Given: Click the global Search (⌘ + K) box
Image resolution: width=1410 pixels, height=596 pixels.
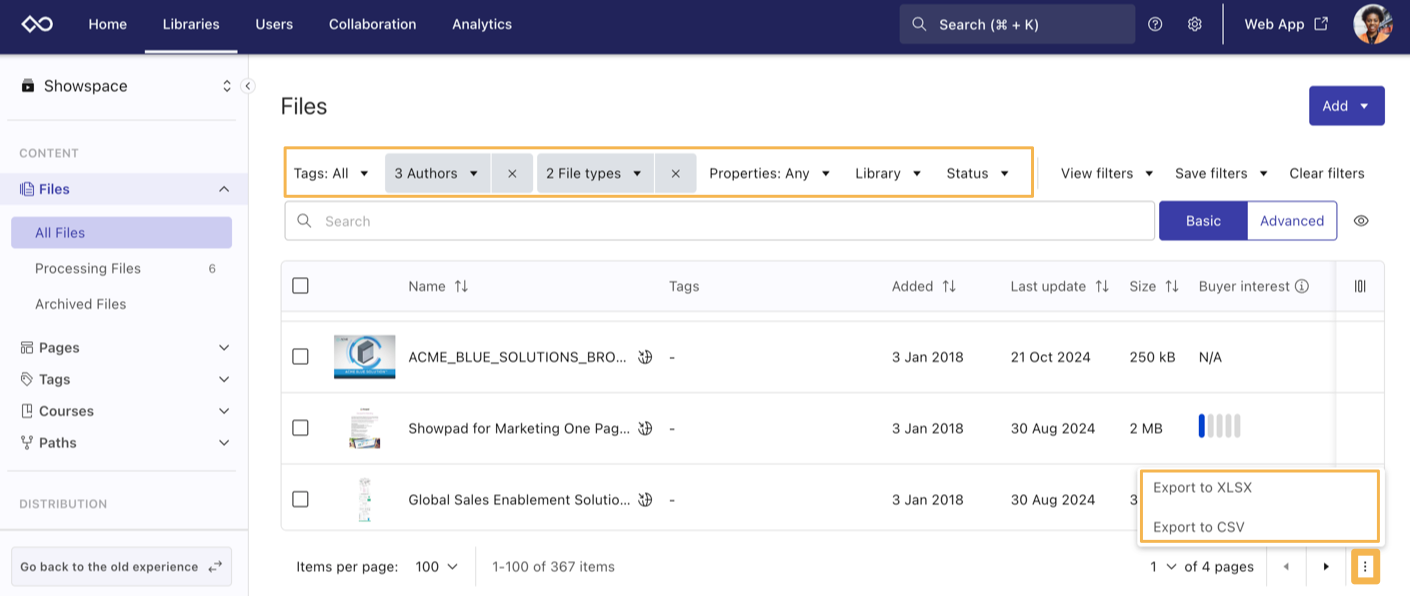Looking at the screenshot, I should (1017, 24).
